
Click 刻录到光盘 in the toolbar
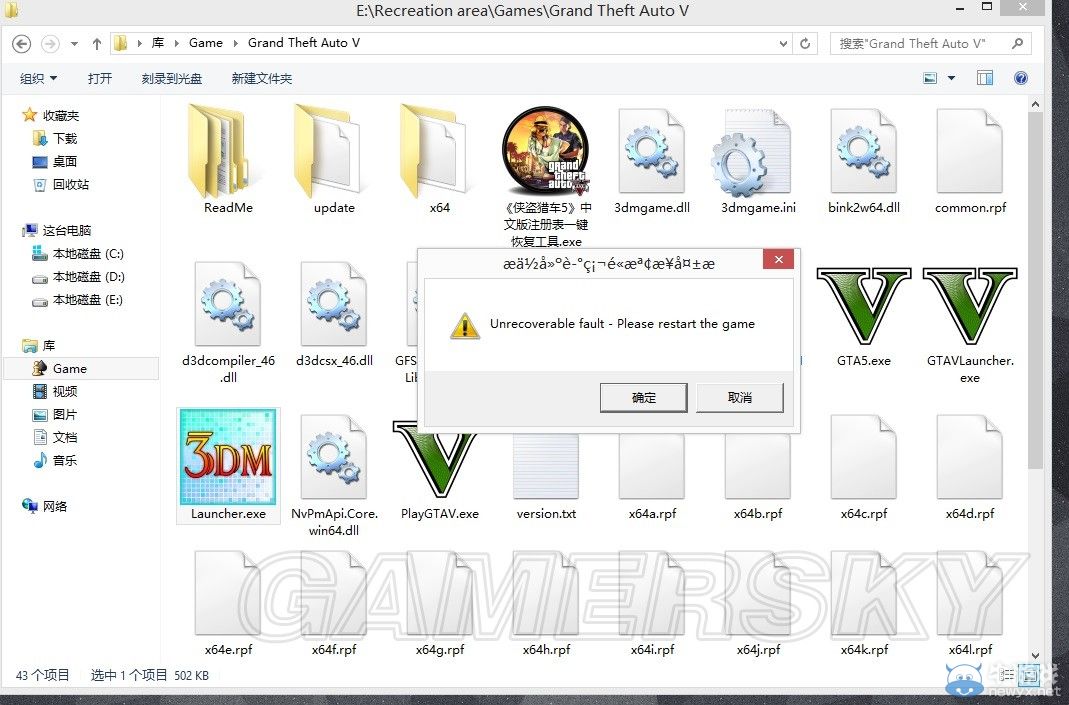[171, 78]
